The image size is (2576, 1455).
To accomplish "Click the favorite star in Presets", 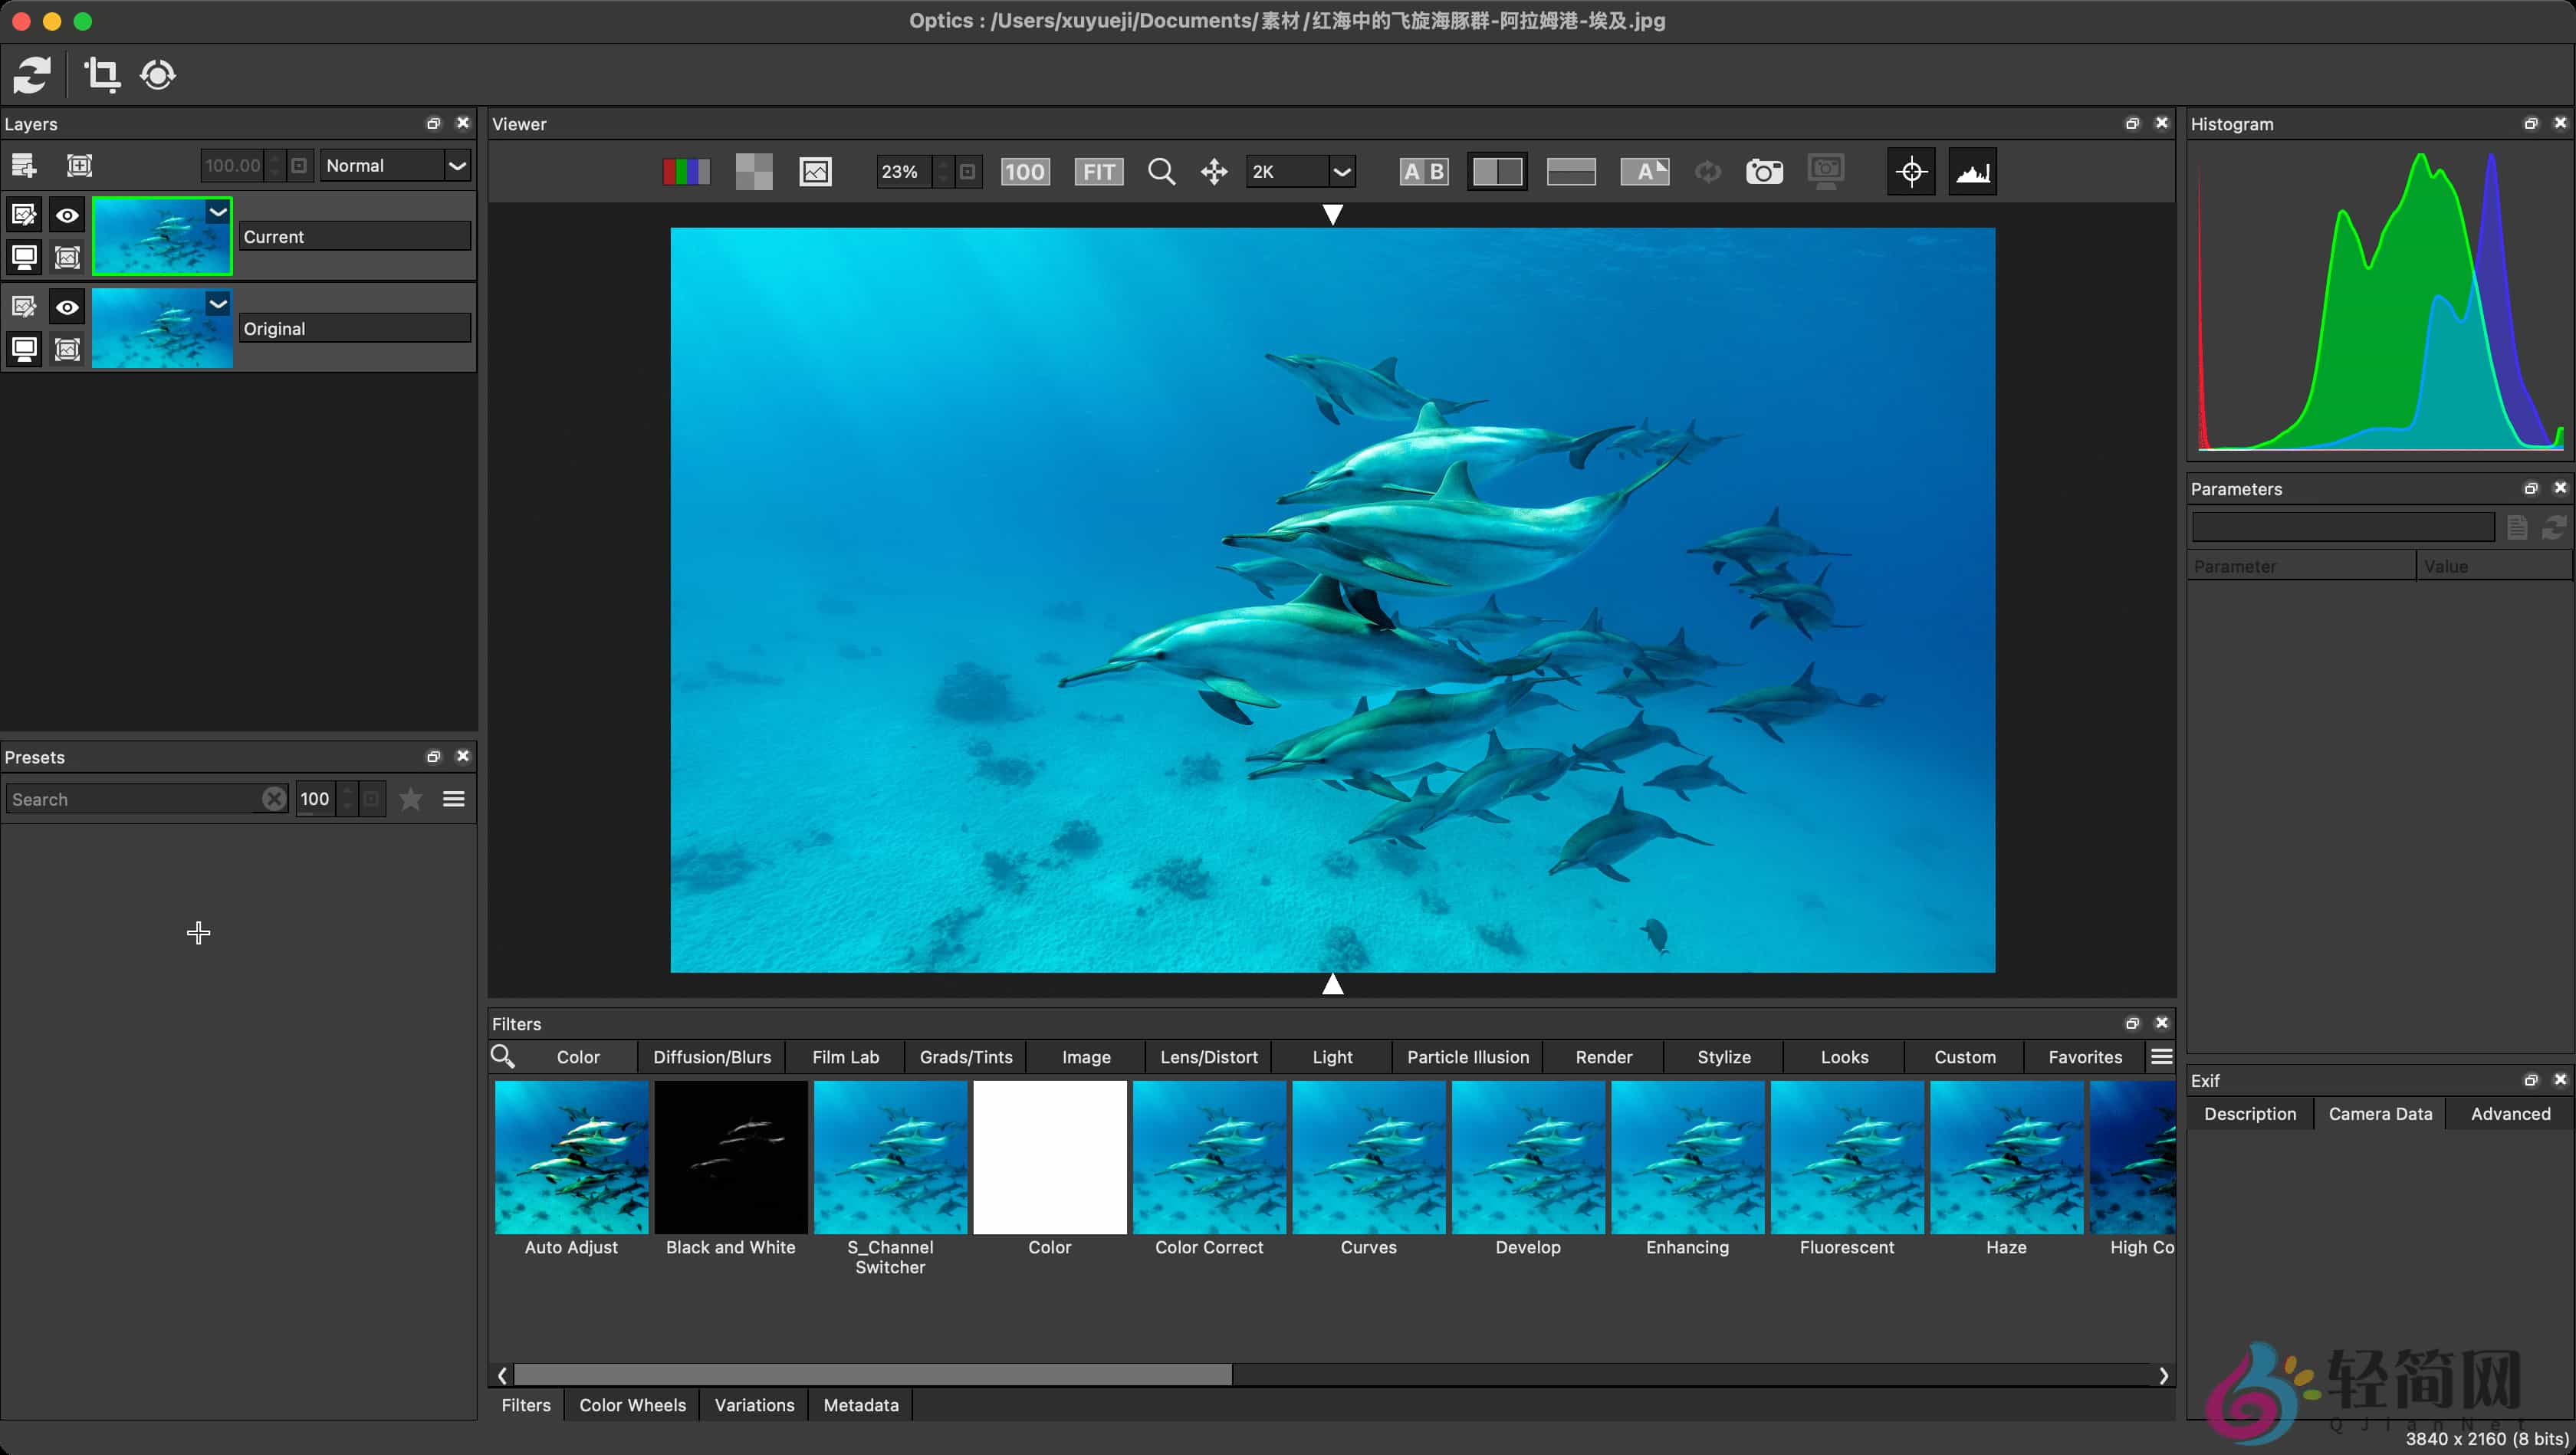I will pos(410,799).
